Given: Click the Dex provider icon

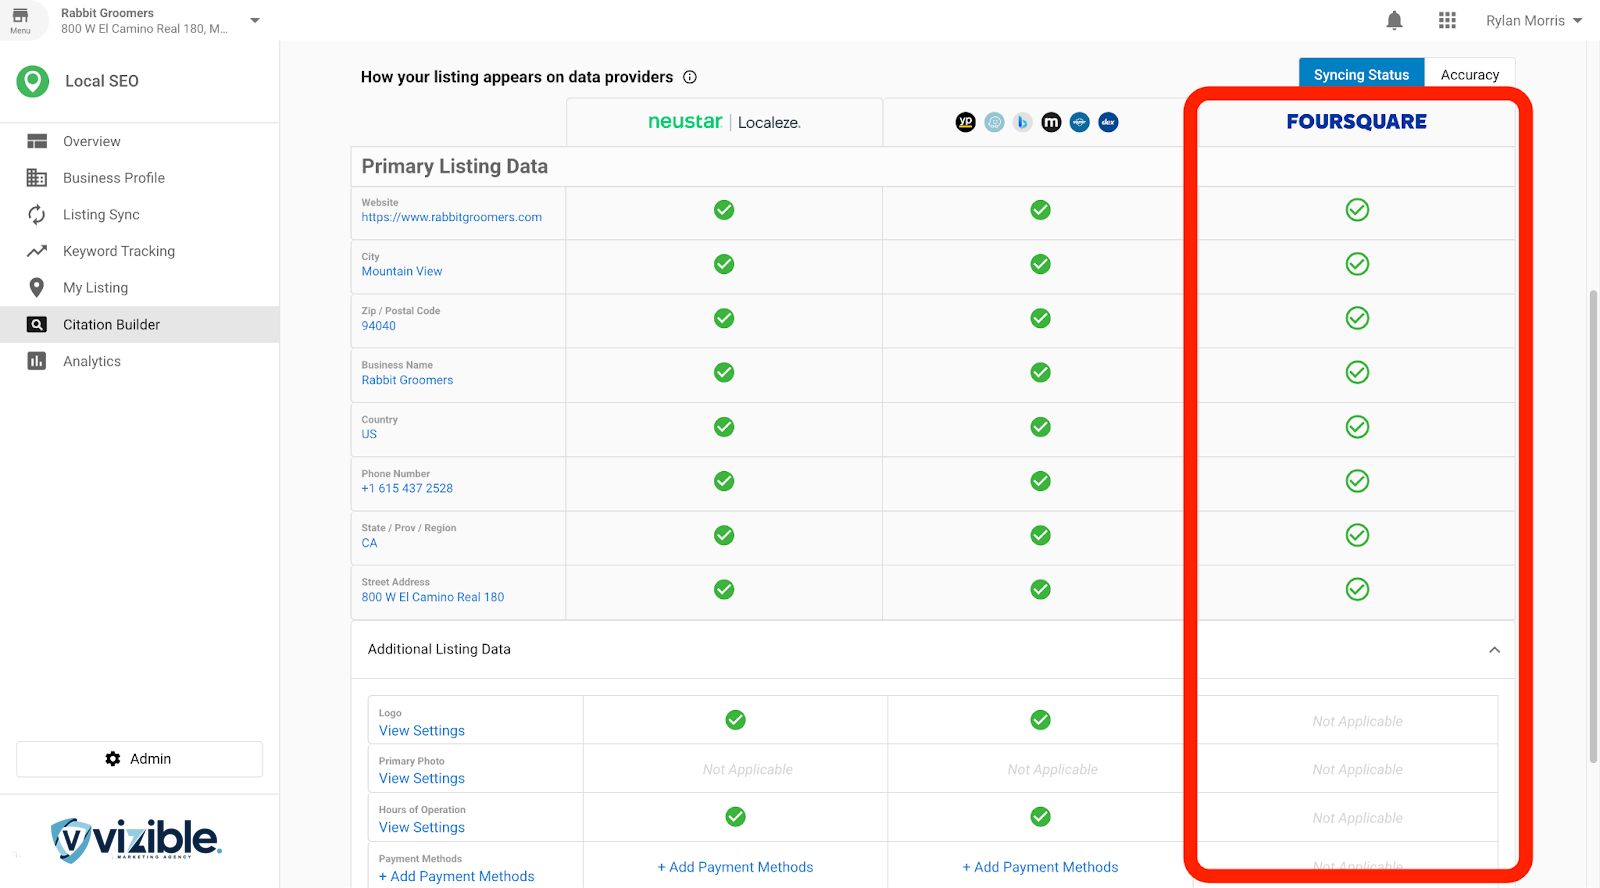Looking at the screenshot, I should (x=1108, y=122).
